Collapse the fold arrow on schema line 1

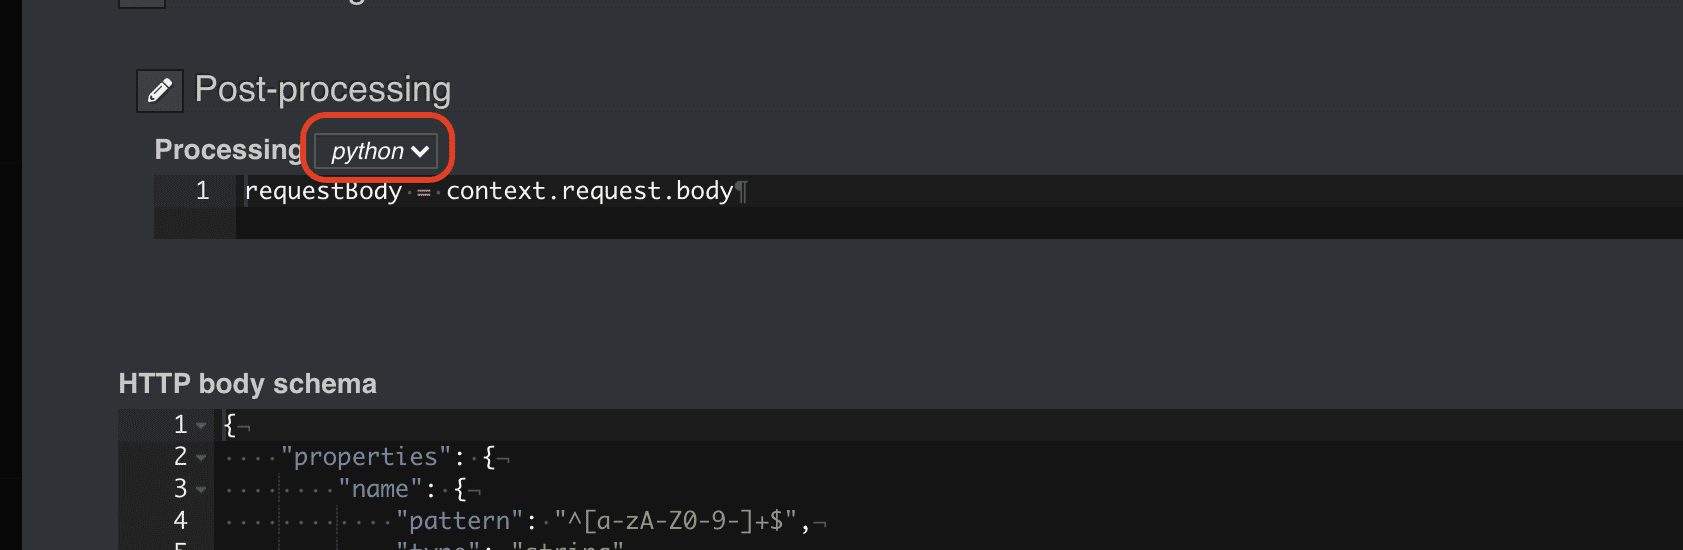tap(201, 425)
